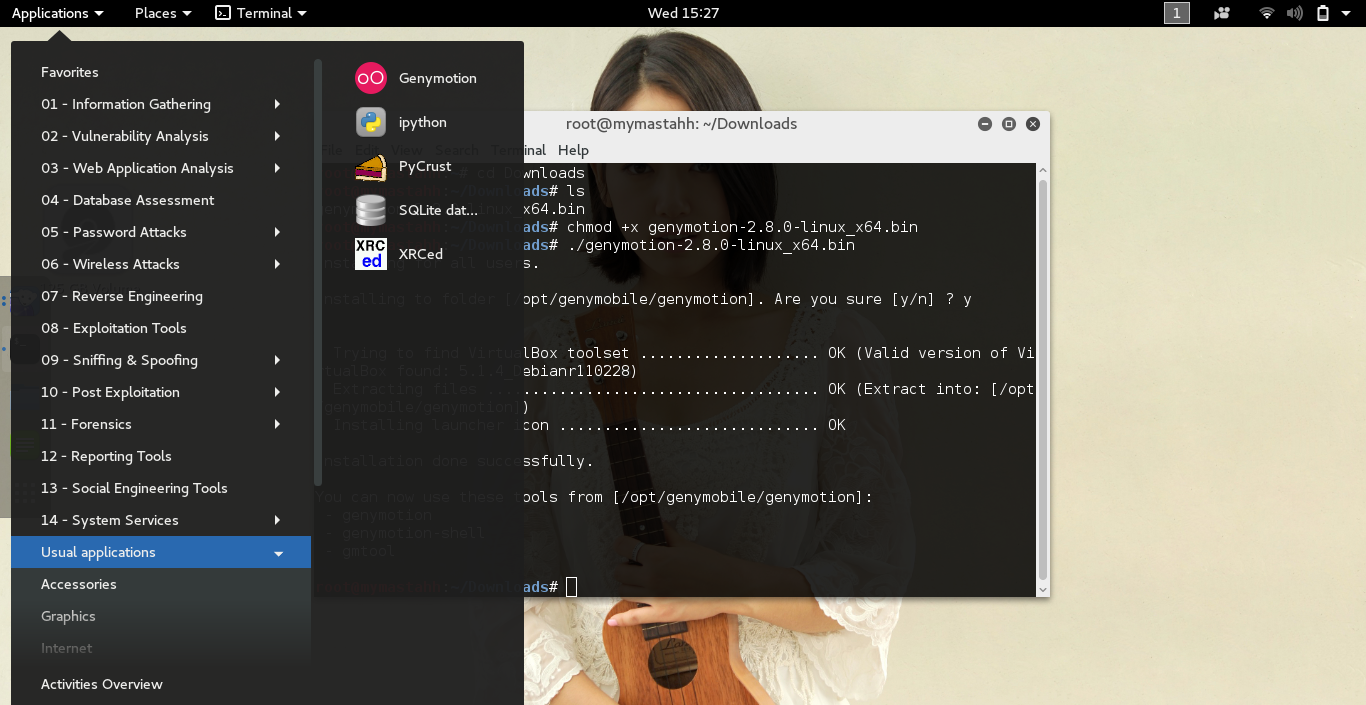Launch Genymotion from the app list

click(417, 78)
